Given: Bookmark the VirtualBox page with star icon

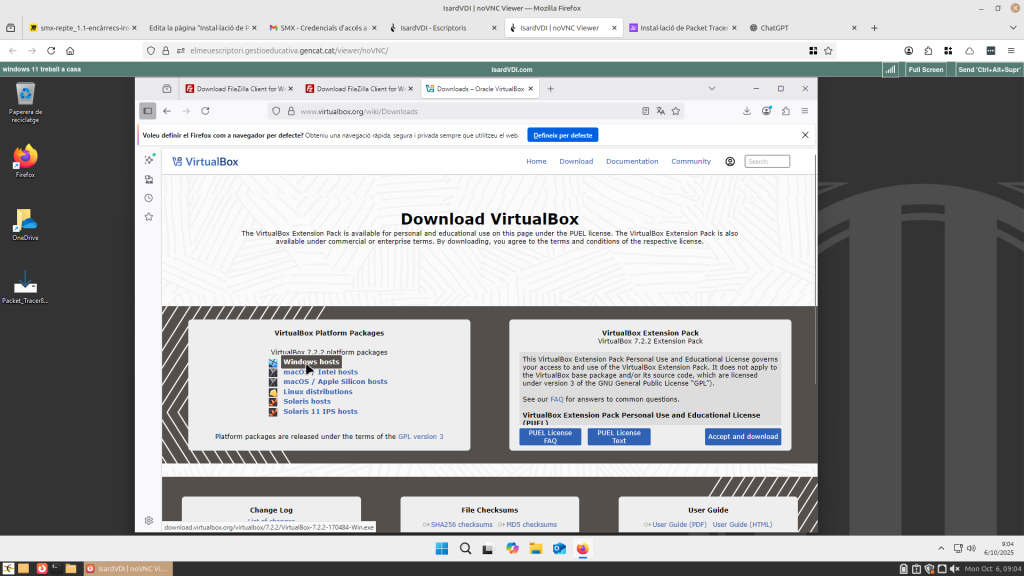Looking at the screenshot, I should (676, 111).
